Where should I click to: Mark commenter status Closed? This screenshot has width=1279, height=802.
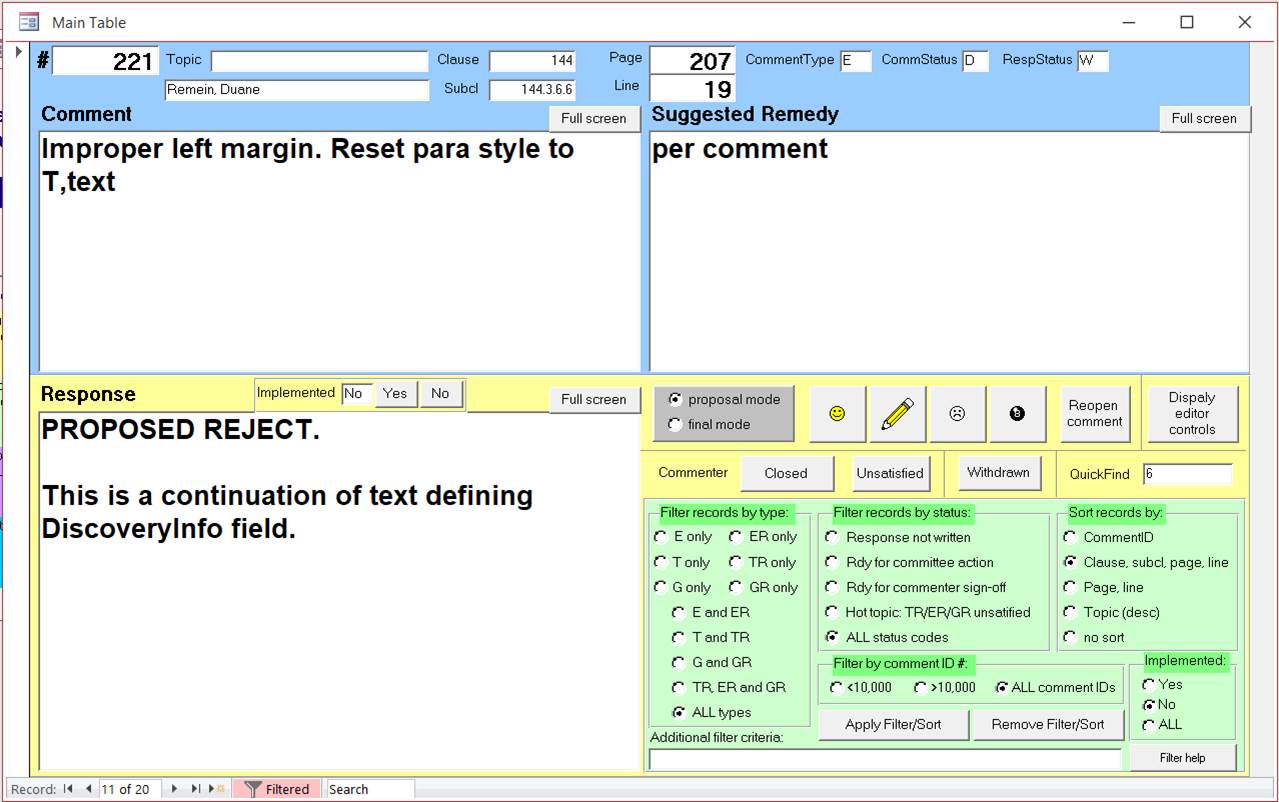786,473
